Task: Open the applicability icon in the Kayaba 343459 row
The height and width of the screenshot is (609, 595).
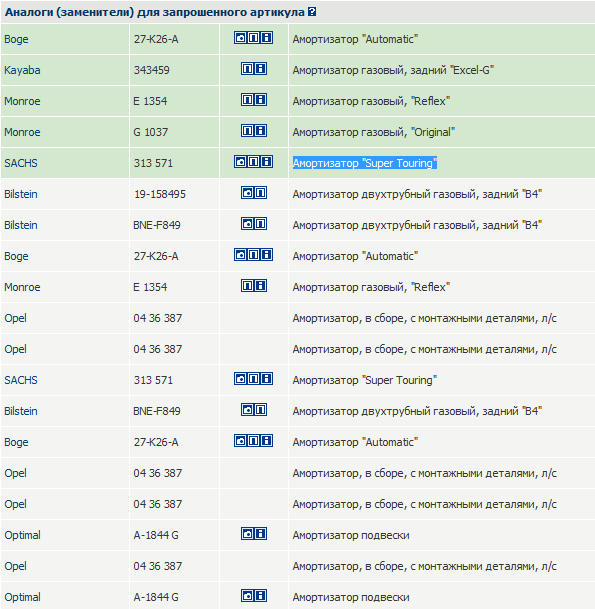Action: coord(247,69)
